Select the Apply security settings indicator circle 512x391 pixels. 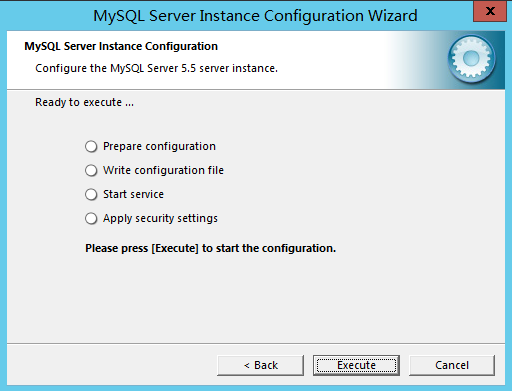(91, 219)
